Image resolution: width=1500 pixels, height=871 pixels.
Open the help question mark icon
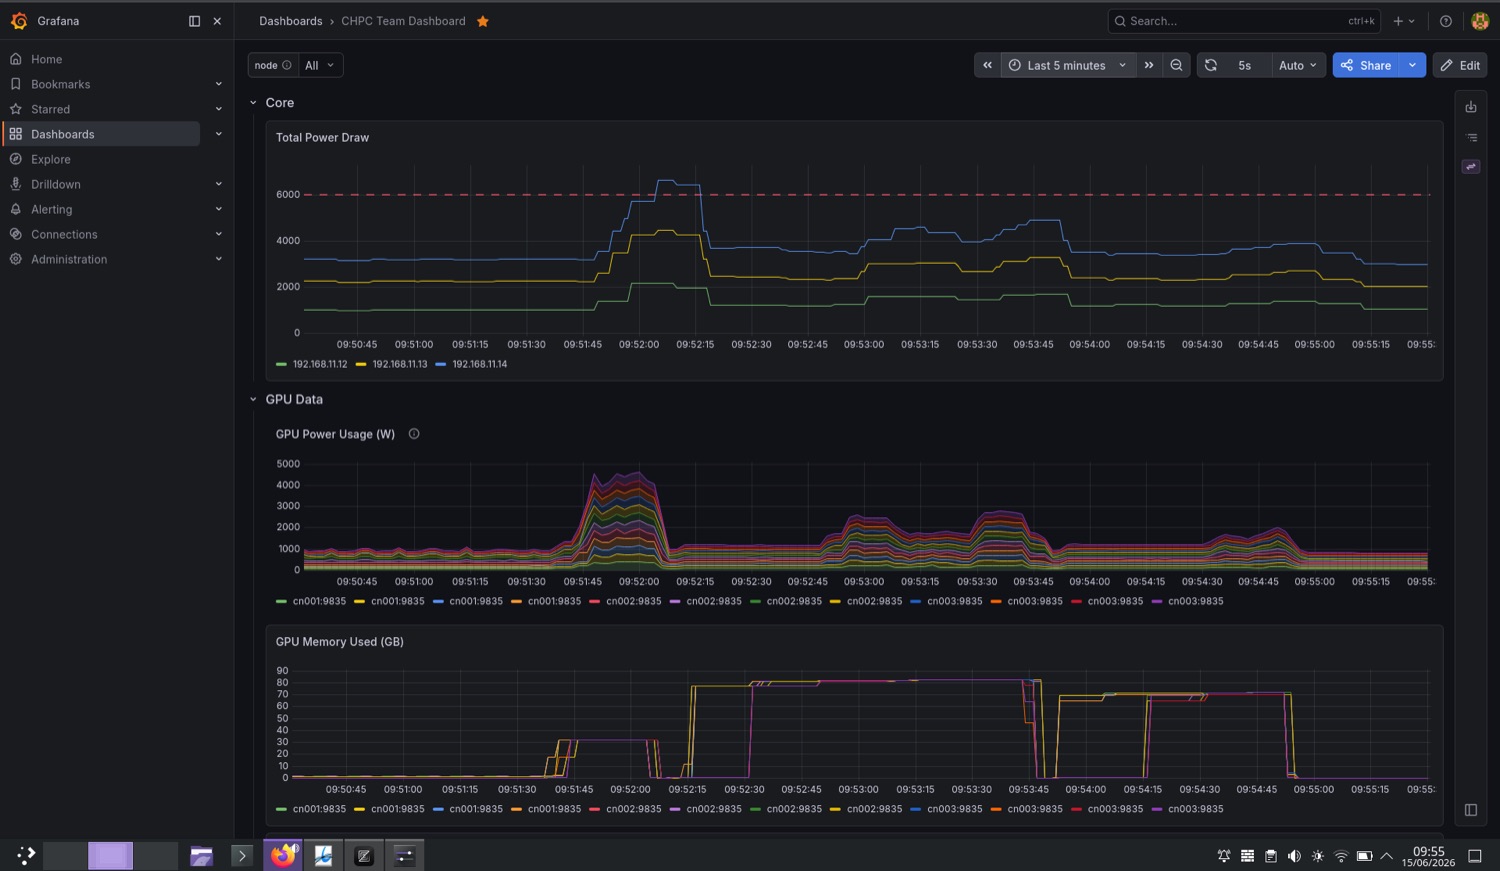pos(1446,21)
